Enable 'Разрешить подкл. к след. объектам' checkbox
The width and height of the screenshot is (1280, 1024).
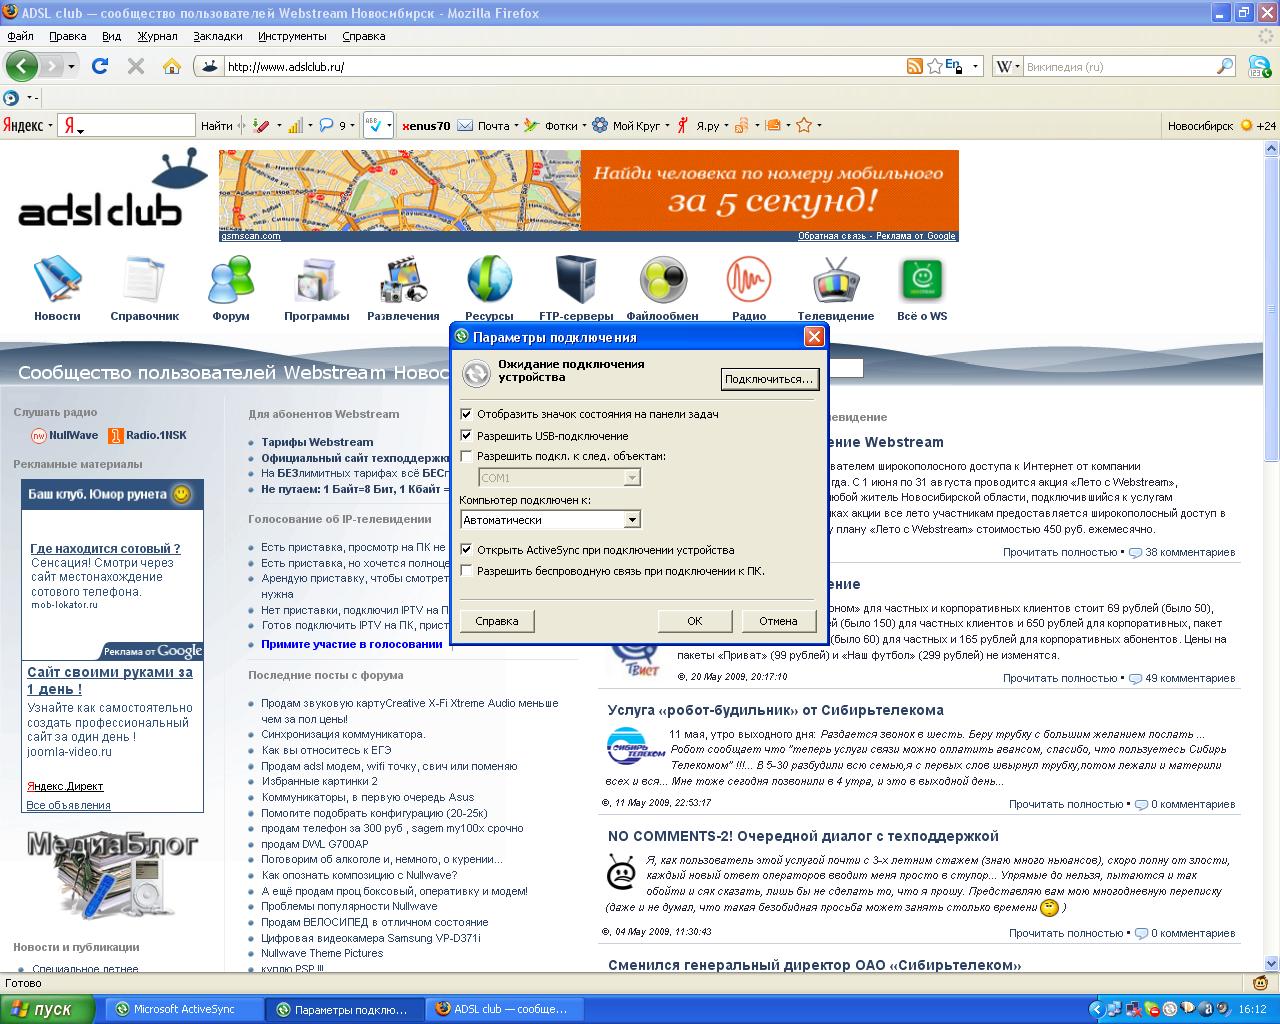(x=466, y=456)
